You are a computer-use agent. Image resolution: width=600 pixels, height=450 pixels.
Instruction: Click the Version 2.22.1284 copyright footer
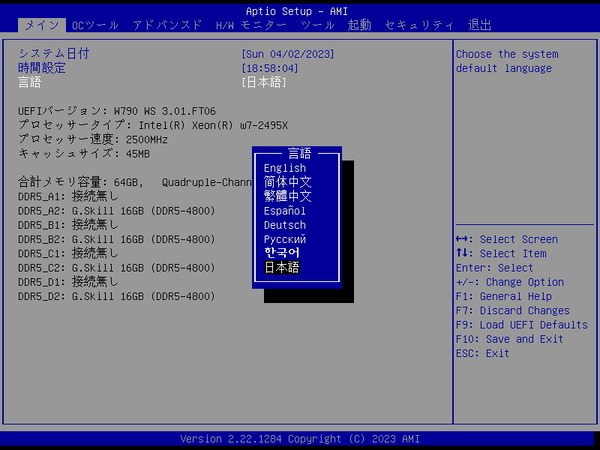tap(300, 439)
